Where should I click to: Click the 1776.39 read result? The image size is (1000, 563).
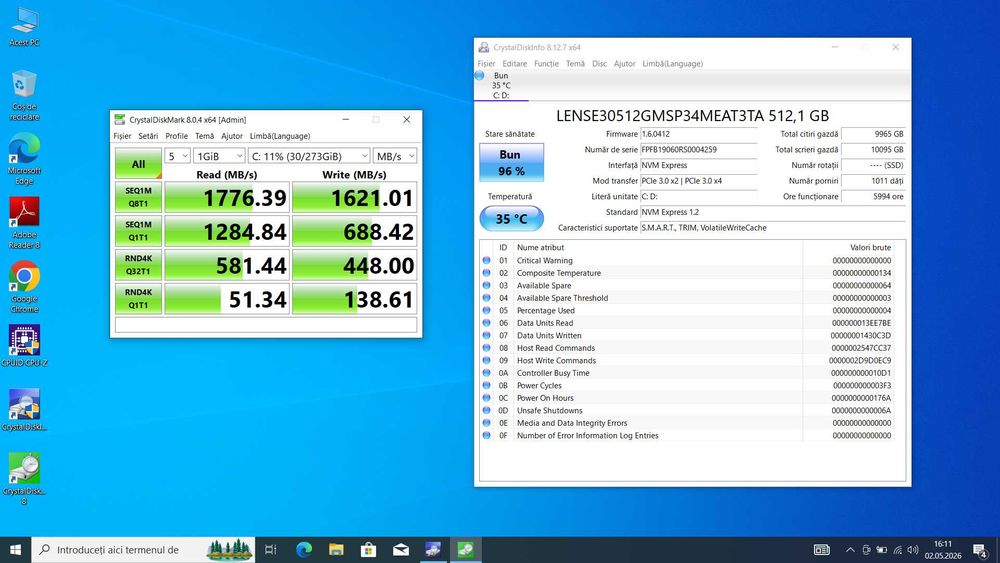[x=226, y=198]
